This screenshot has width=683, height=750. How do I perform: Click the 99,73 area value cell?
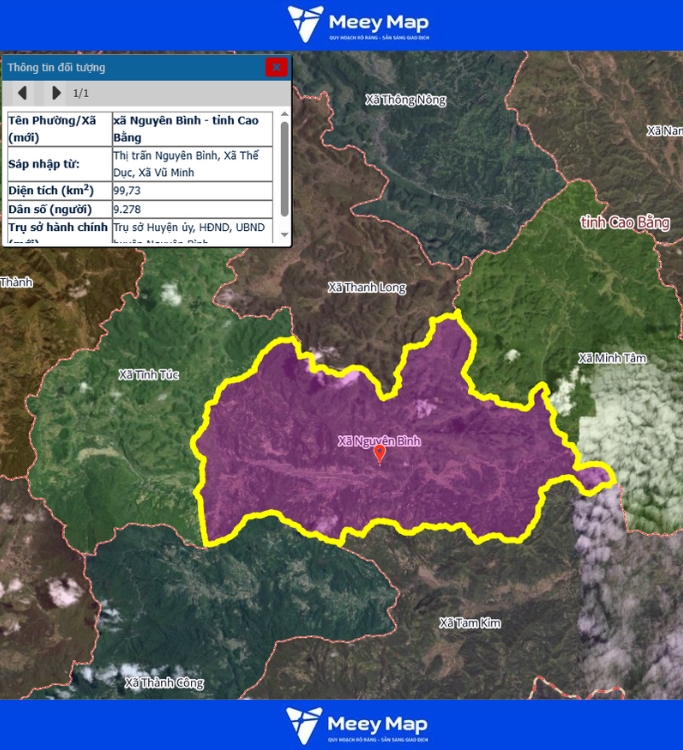coord(190,190)
